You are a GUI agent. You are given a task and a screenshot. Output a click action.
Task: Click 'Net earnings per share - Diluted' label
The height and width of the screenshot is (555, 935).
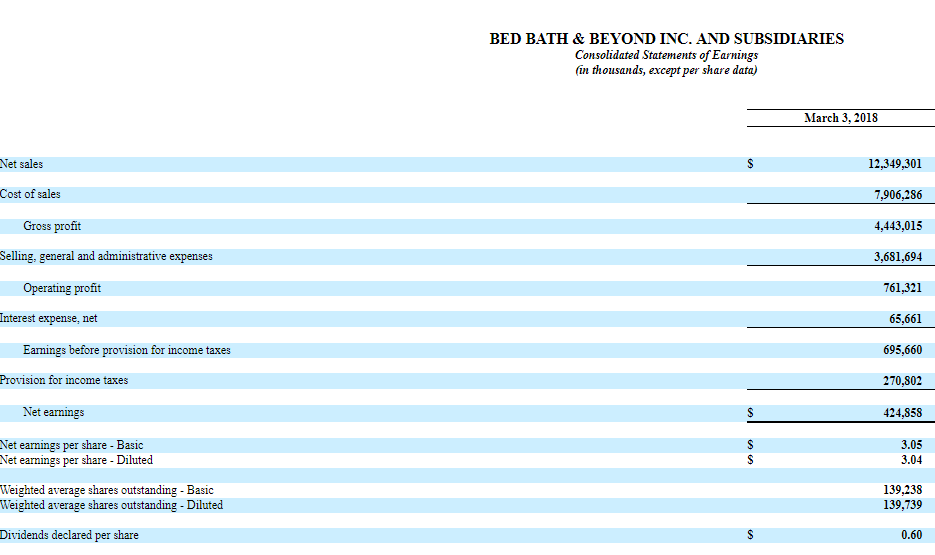tap(76, 460)
